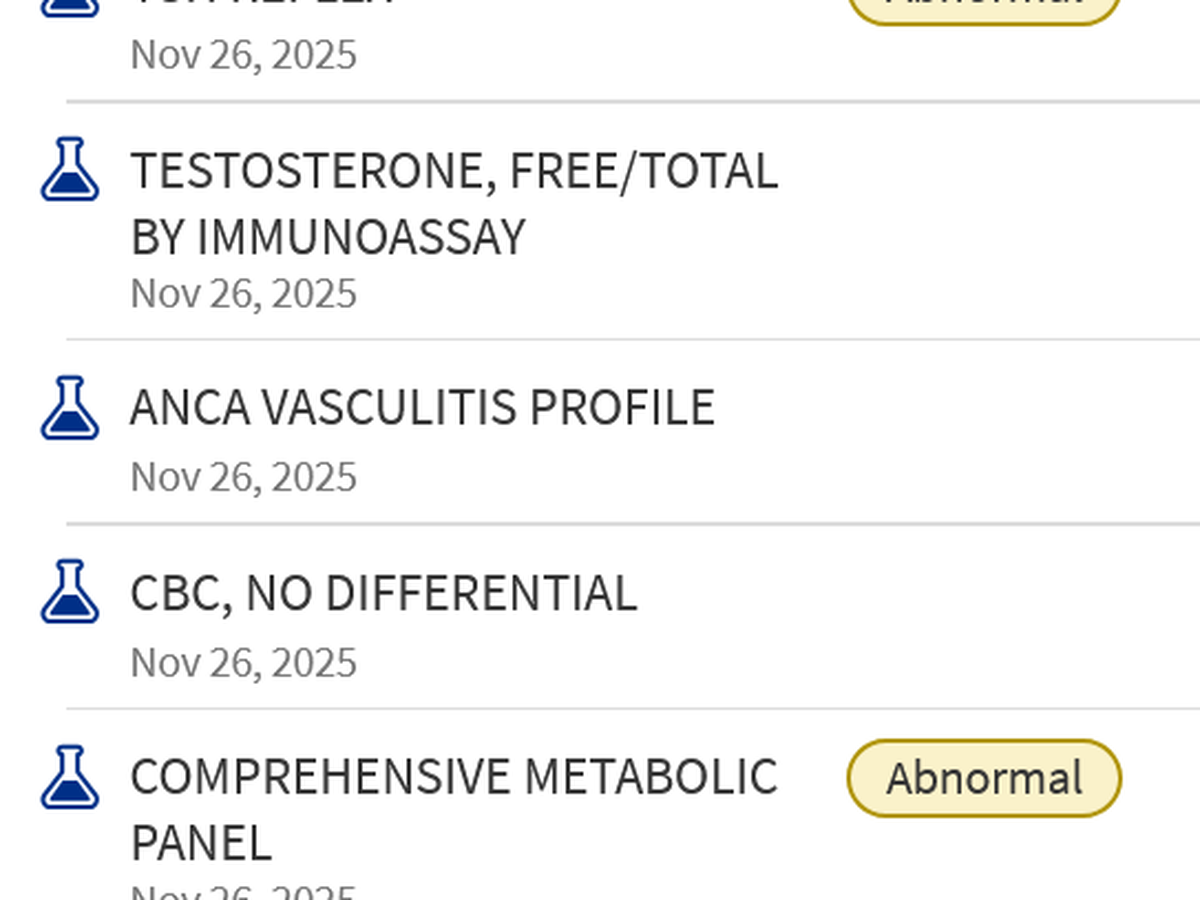
Task: Click the BY IMMUNOASSAY text line
Action: tap(328, 237)
